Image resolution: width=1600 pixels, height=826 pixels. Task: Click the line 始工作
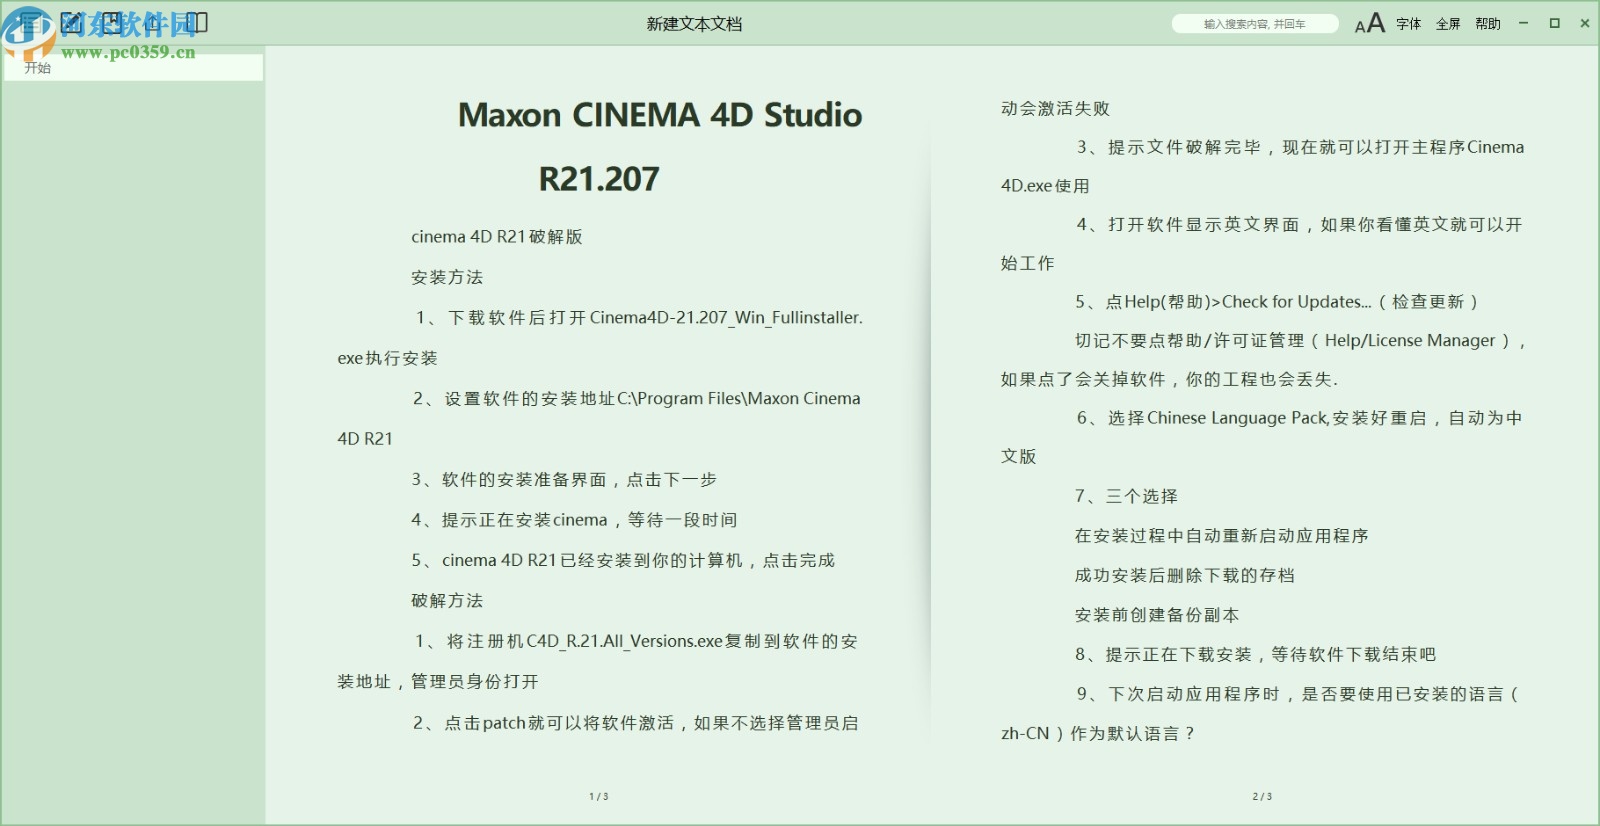(x=1027, y=263)
